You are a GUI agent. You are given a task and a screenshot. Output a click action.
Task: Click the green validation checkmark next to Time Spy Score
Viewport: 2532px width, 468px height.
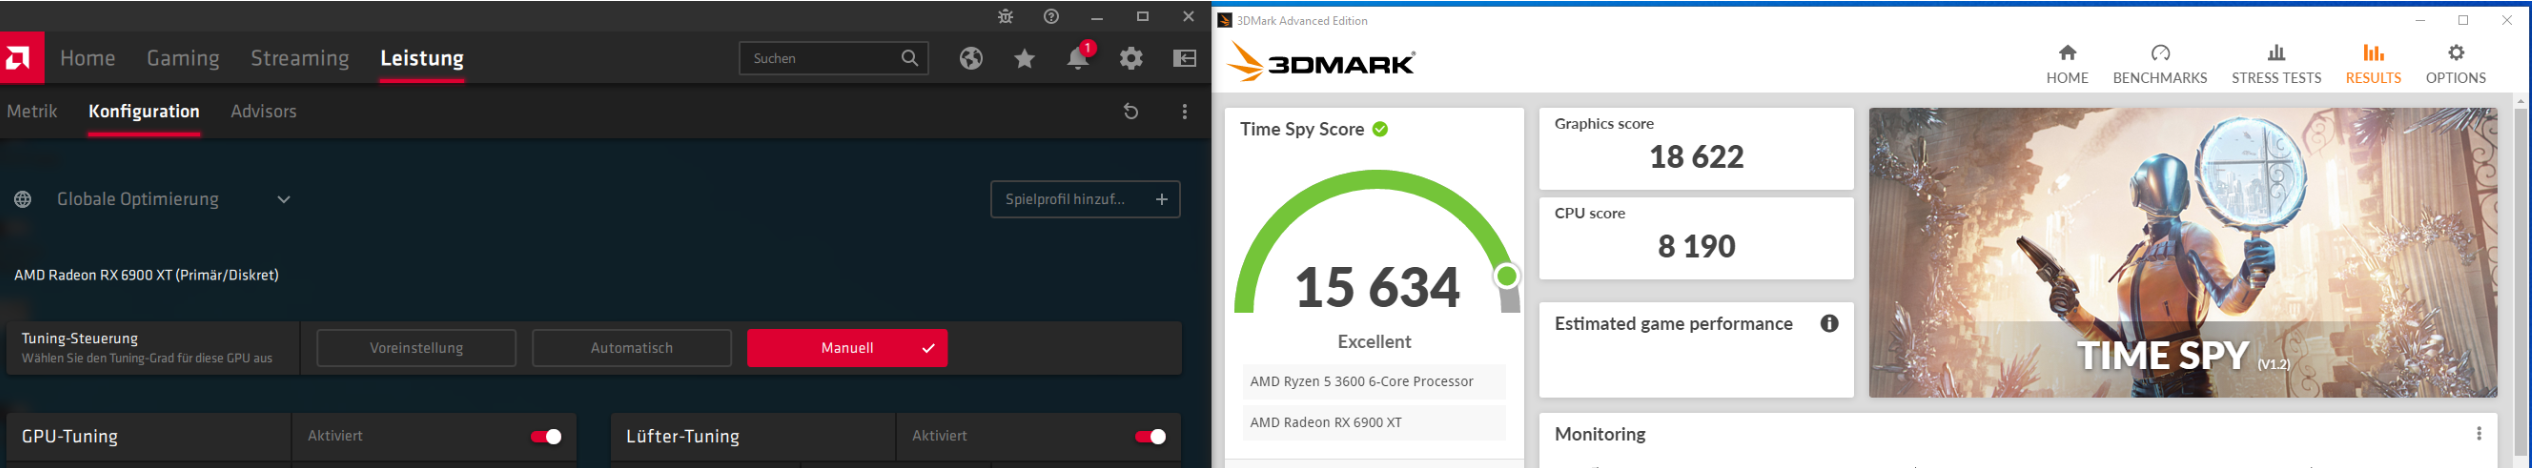[1380, 129]
